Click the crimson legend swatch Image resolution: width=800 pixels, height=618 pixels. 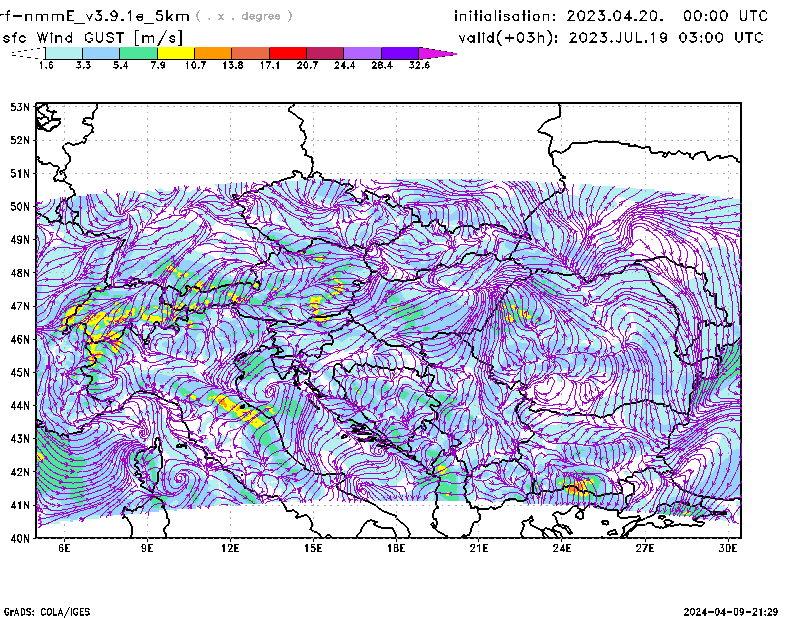tap(325, 53)
